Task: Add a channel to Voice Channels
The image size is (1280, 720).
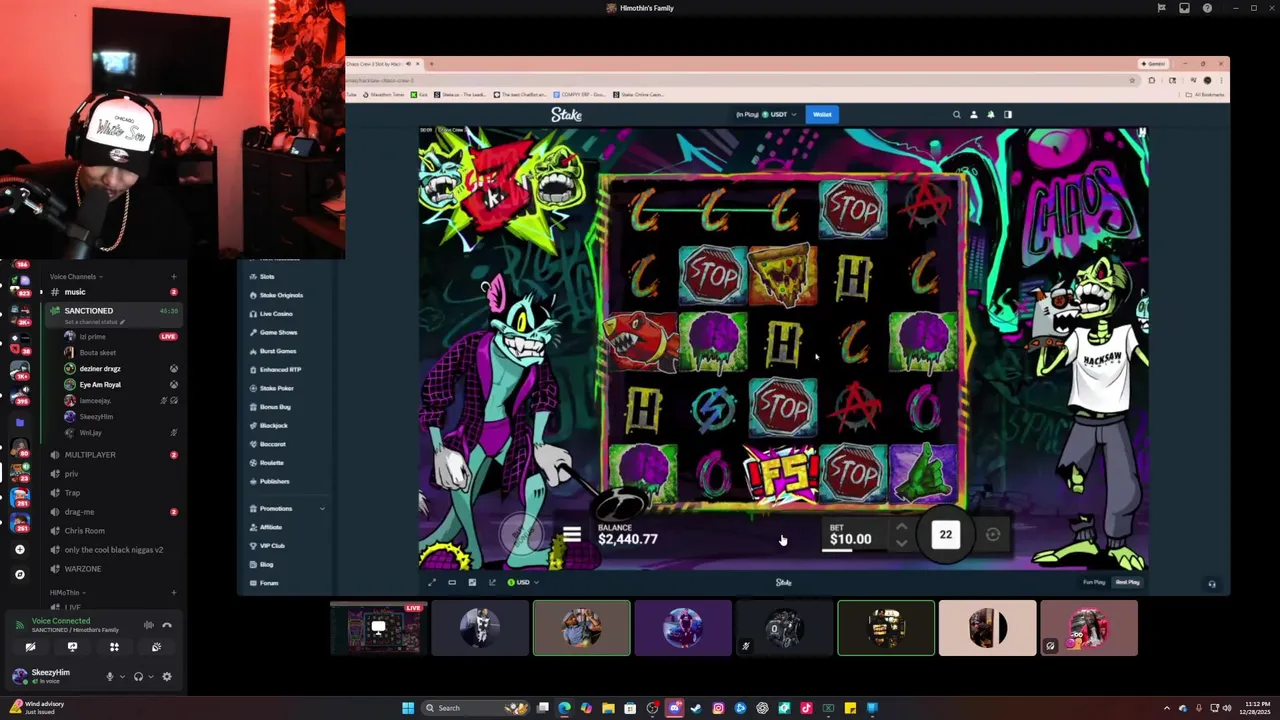Action: (x=174, y=276)
